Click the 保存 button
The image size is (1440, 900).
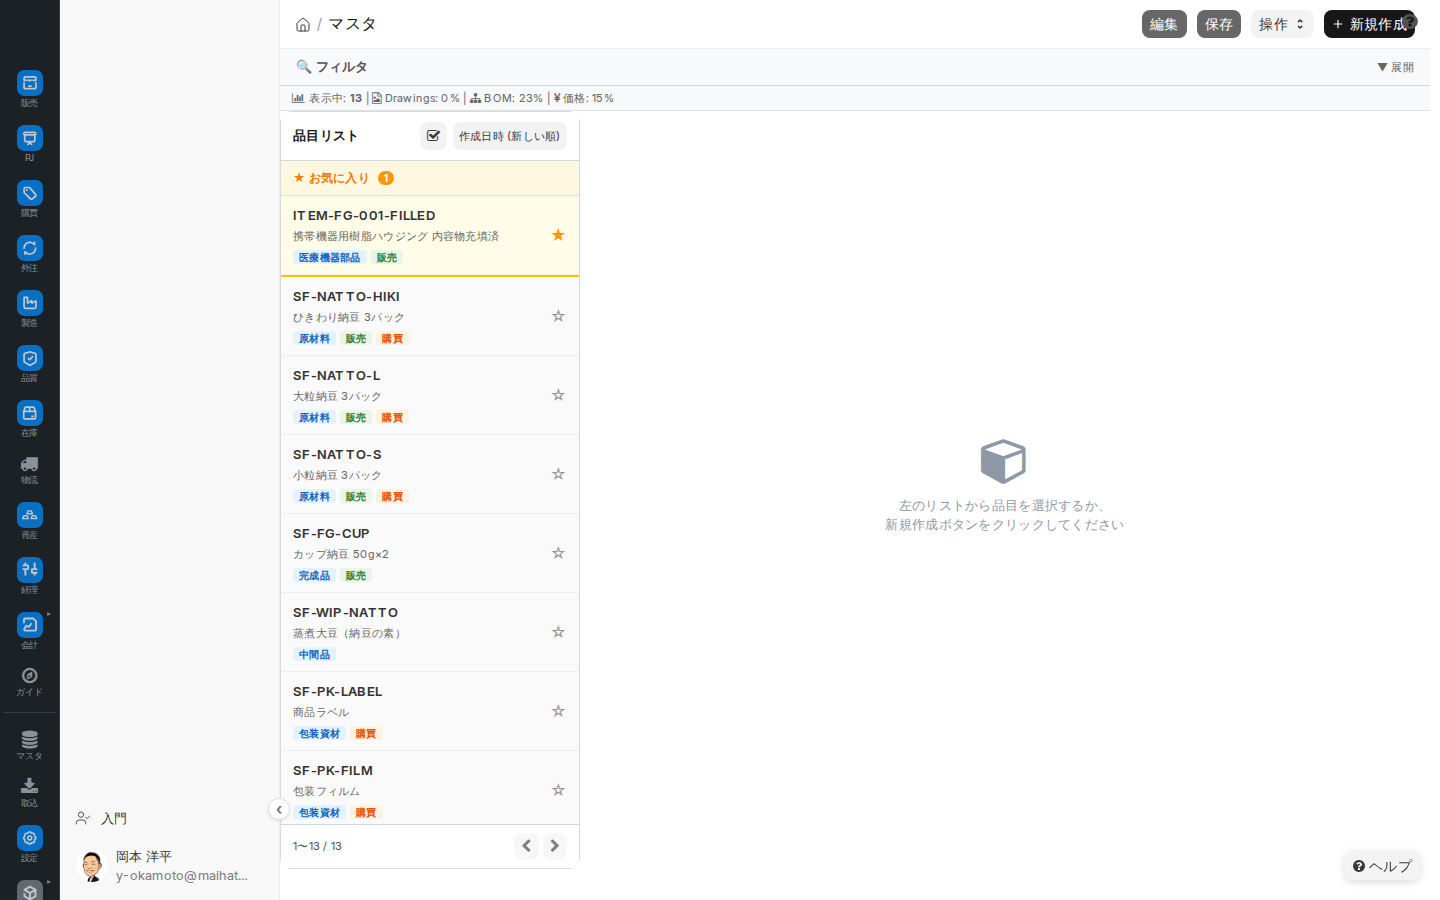pyautogui.click(x=1219, y=24)
